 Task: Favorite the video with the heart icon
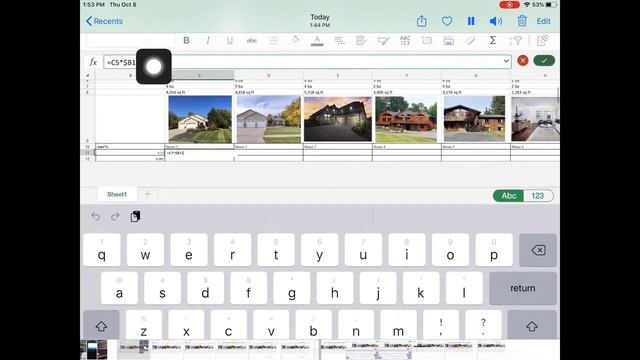447,21
